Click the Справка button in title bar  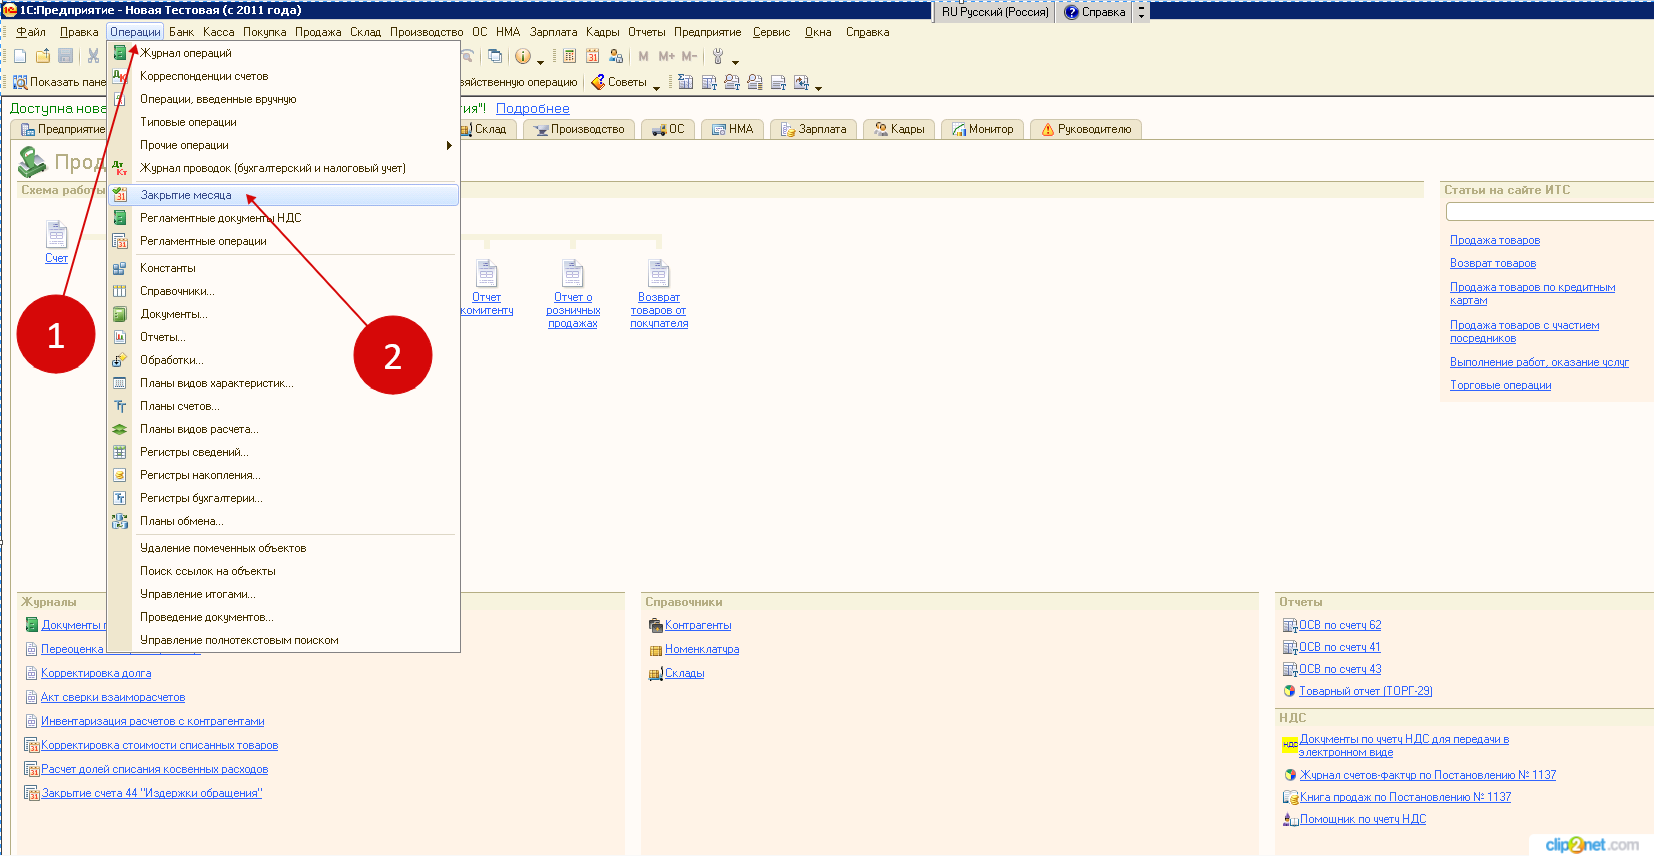(x=1096, y=12)
